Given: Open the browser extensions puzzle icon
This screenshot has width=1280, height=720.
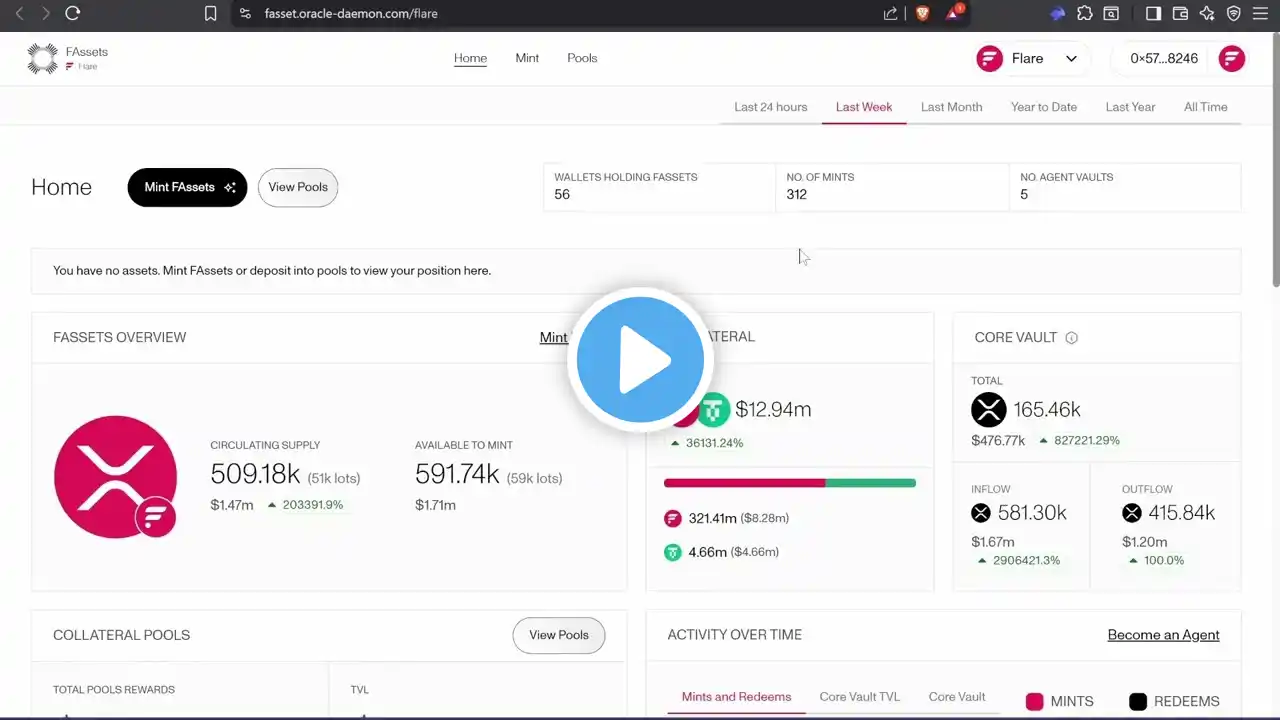Looking at the screenshot, I should point(1085,13).
